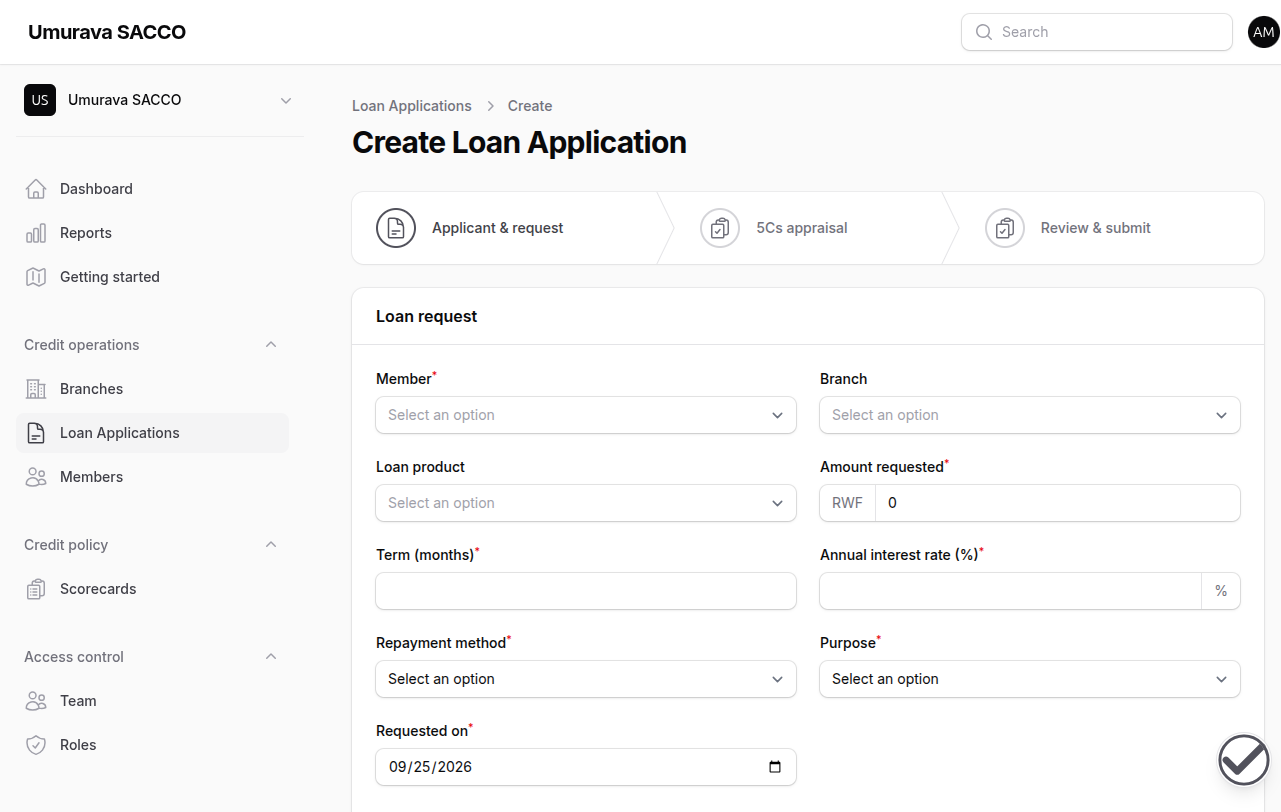Expand the Umurava SACCO tenant switcher chevron
This screenshot has width=1281, height=812.
[x=286, y=100]
